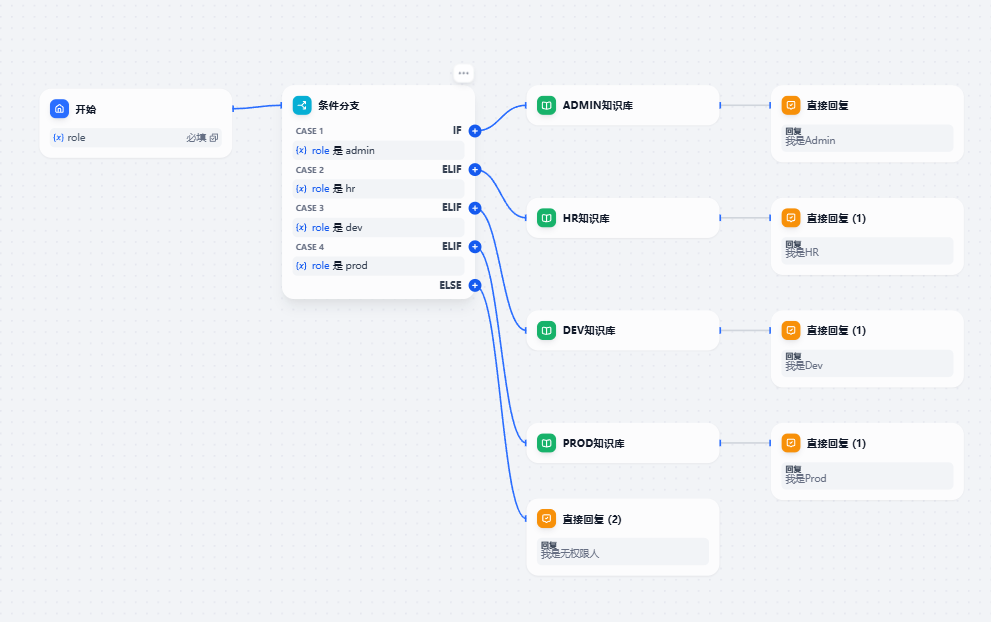991x622 pixels.
Task: Click the reply icon beside the 我是Admin node
Action: tap(790, 105)
